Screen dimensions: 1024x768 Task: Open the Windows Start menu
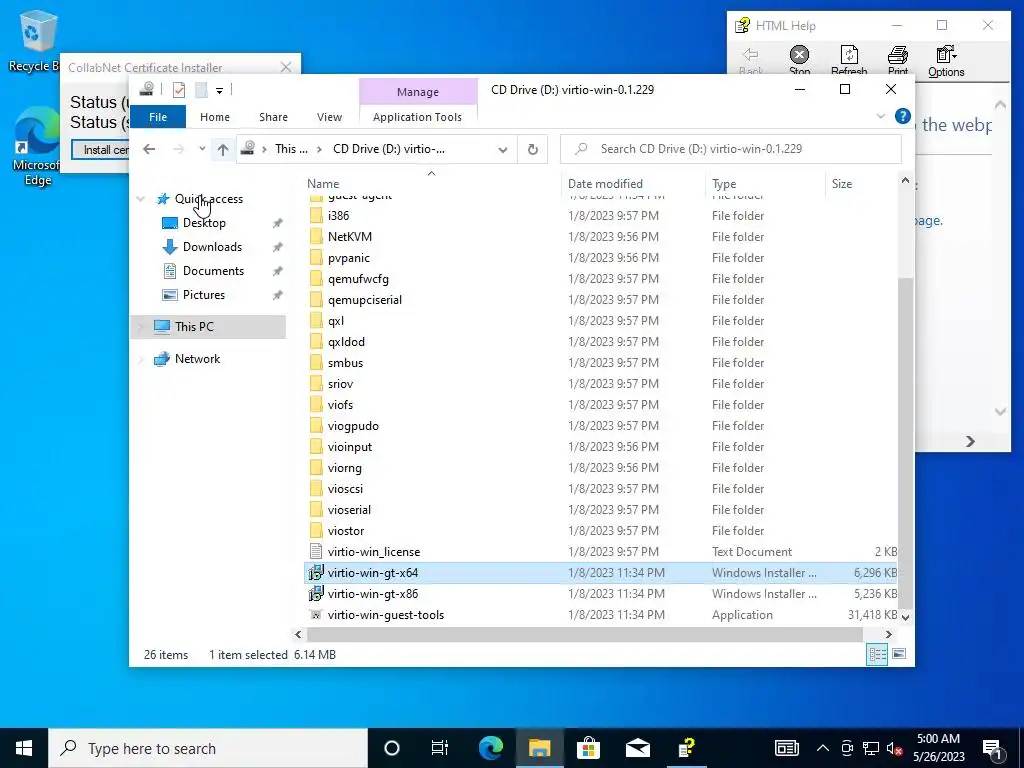(x=24, y=748)
